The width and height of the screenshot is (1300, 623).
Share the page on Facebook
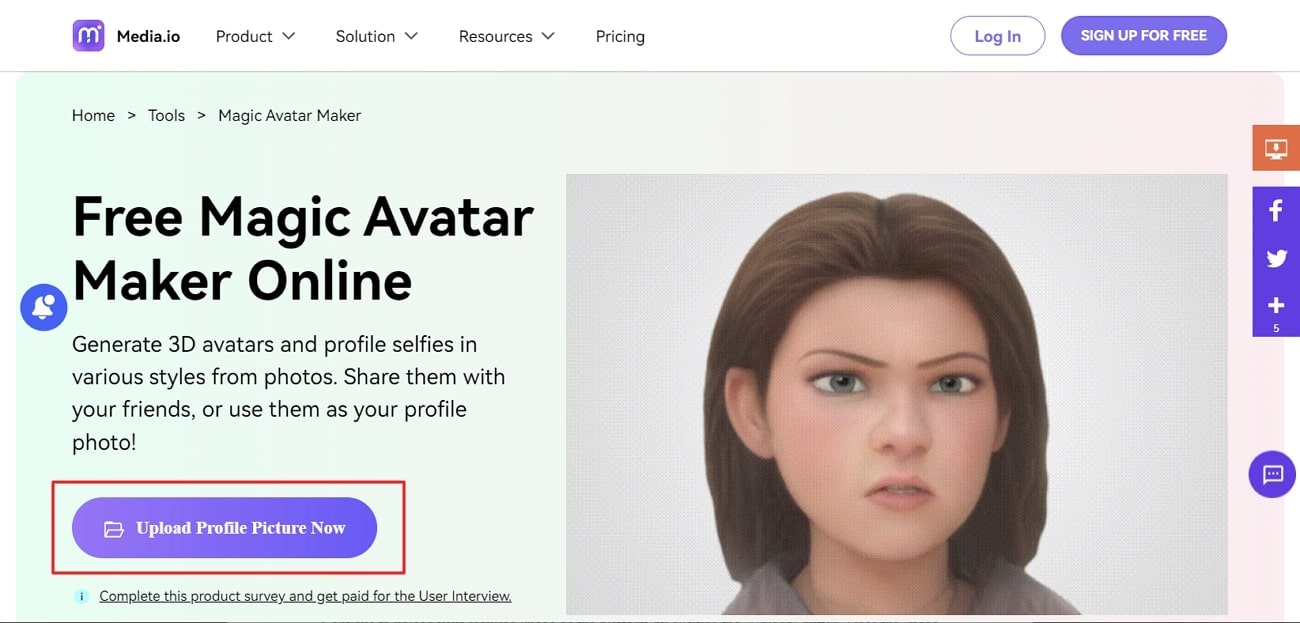tap(1275, 211)
